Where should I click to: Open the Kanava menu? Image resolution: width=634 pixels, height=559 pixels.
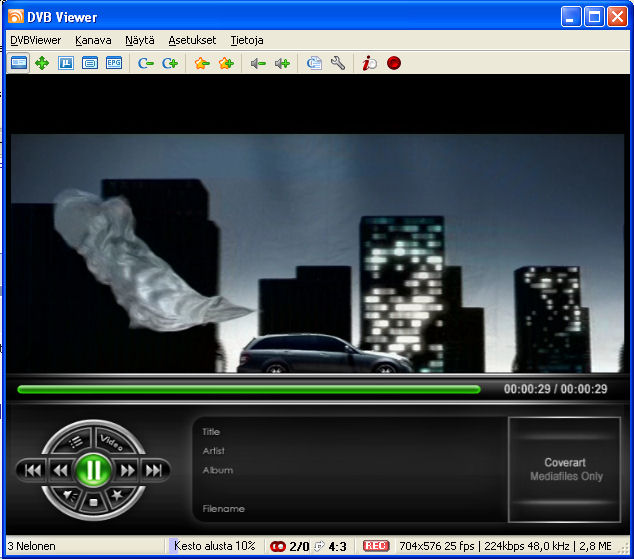tap(93, 40)
